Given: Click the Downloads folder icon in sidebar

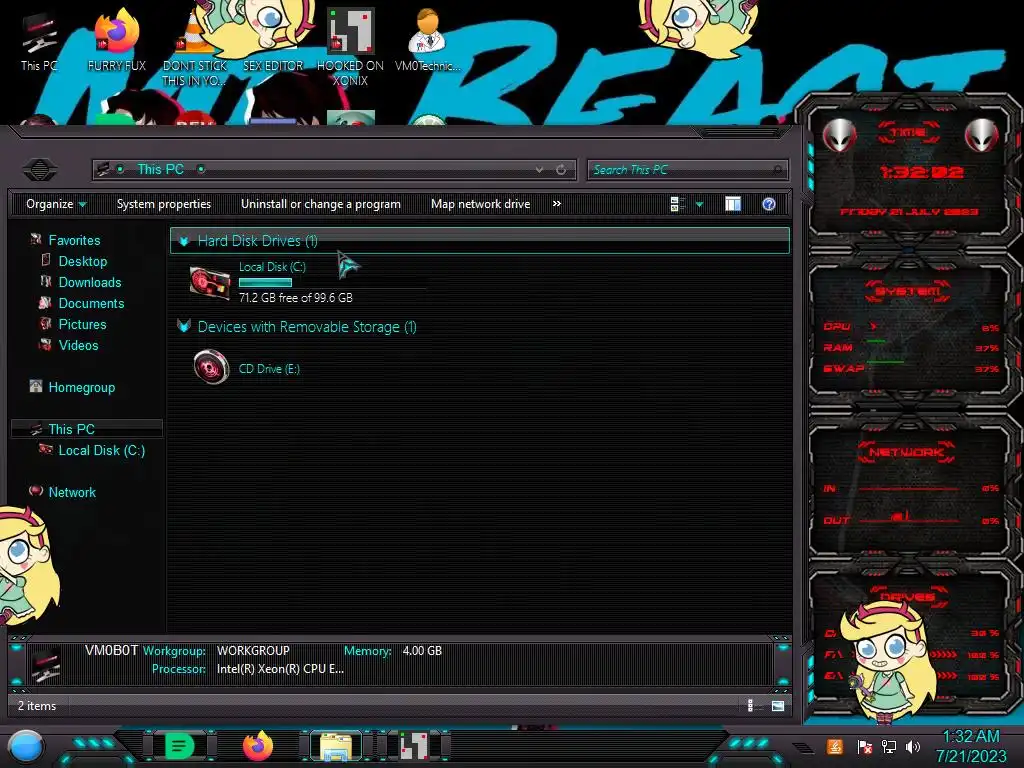Looking at the screenshot, I should [46, 281].
